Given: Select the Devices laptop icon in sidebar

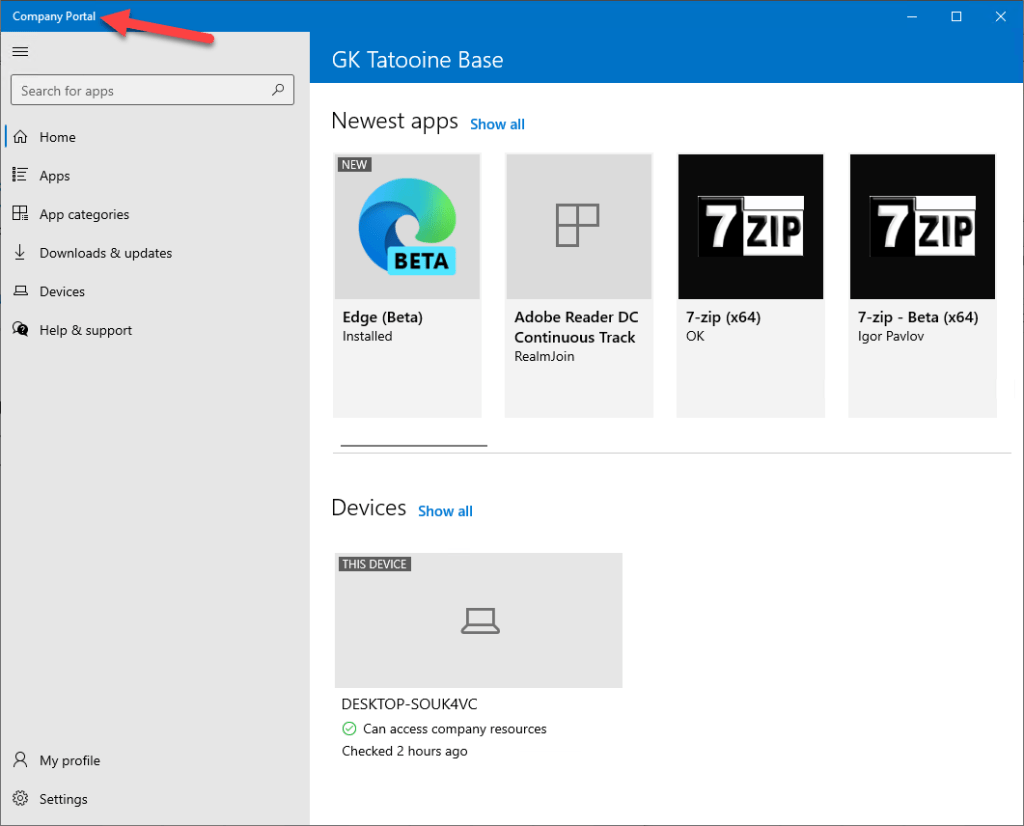Looking at the screenshot, I should [x=20, y=292].
